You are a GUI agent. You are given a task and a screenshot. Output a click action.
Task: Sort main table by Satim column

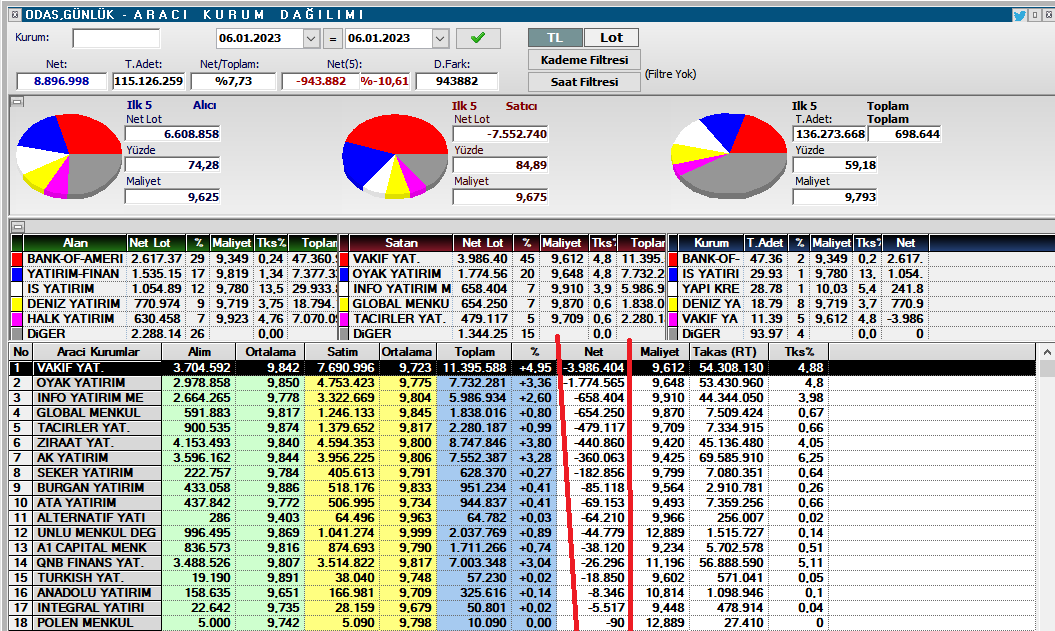coord(342,352)
